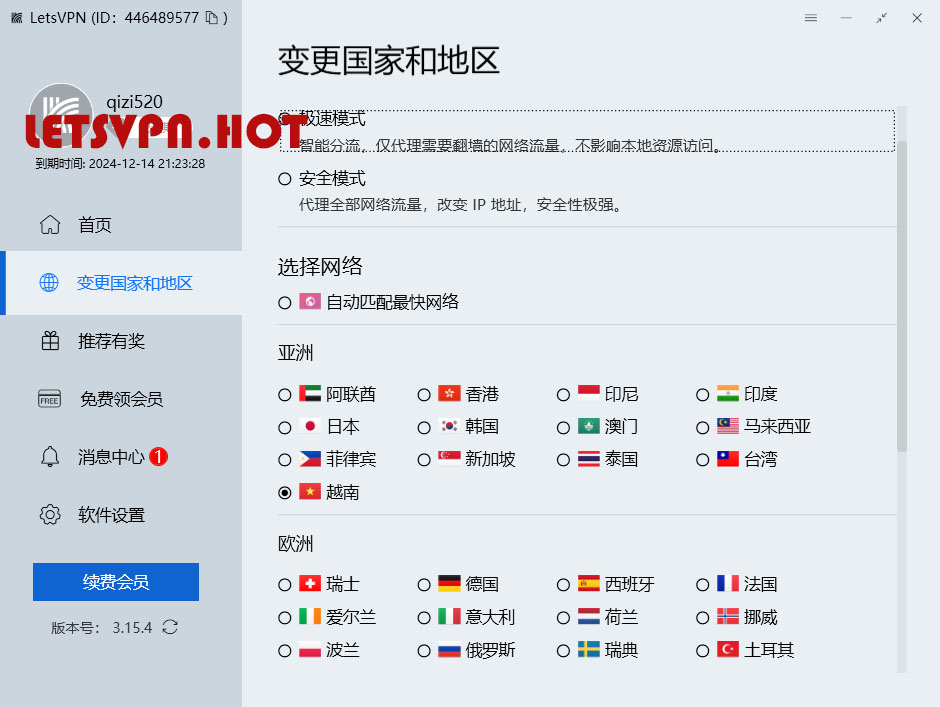
Task: Open the hamburger menu in title bar
Action: click(x=811, y=18)
